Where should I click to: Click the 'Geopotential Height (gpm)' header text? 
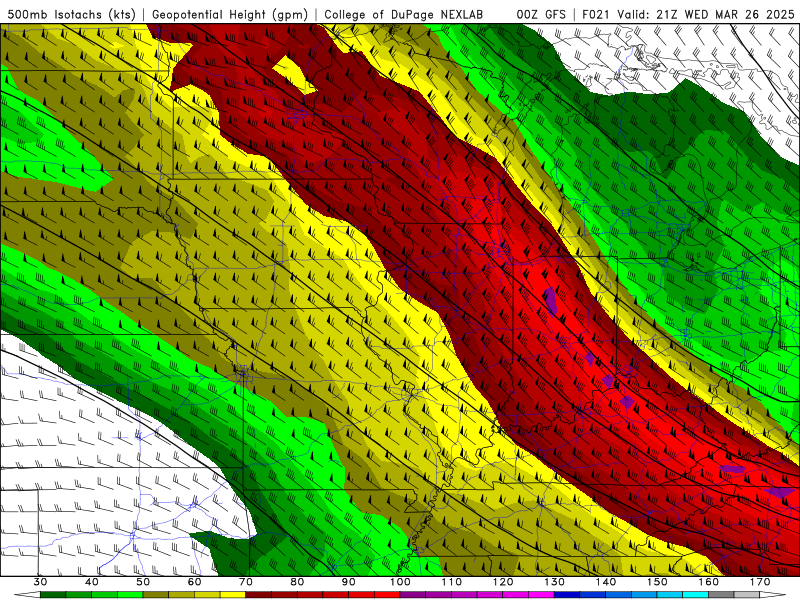pyautogui.click(x=230, y=14)
